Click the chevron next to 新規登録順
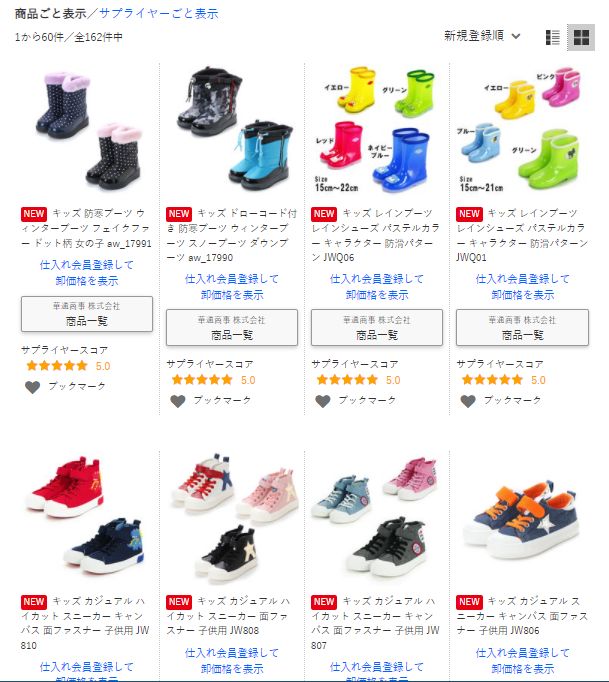The width and height of the screenshot is (609, 682). point(515,36)
